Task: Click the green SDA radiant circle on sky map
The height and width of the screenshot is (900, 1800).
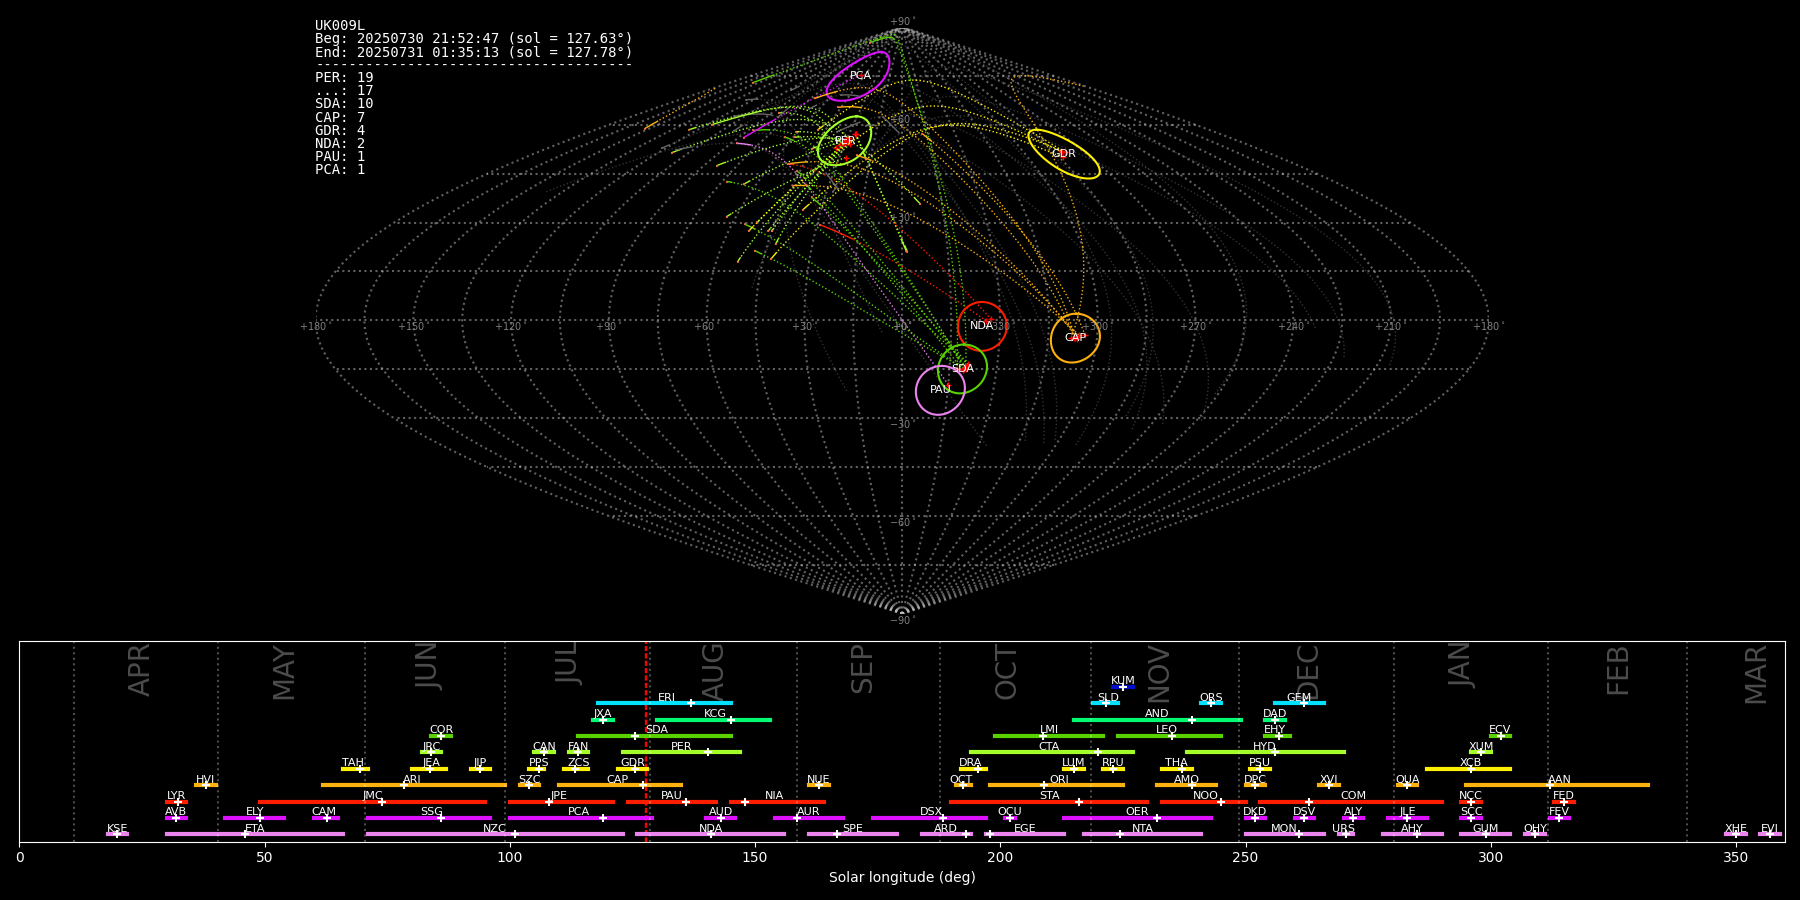Action: coord(962,369)
